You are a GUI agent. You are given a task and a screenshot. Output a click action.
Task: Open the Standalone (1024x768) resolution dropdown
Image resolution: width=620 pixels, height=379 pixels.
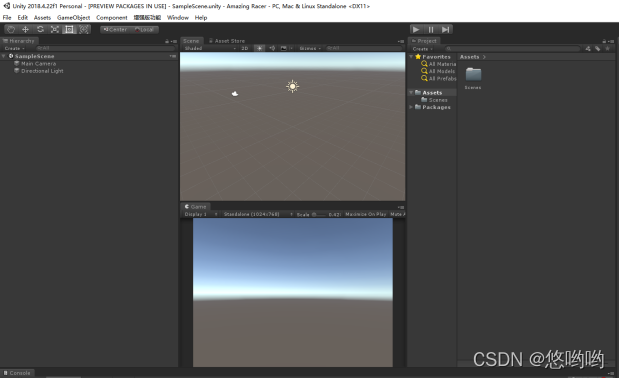click(x=258, y=214)
